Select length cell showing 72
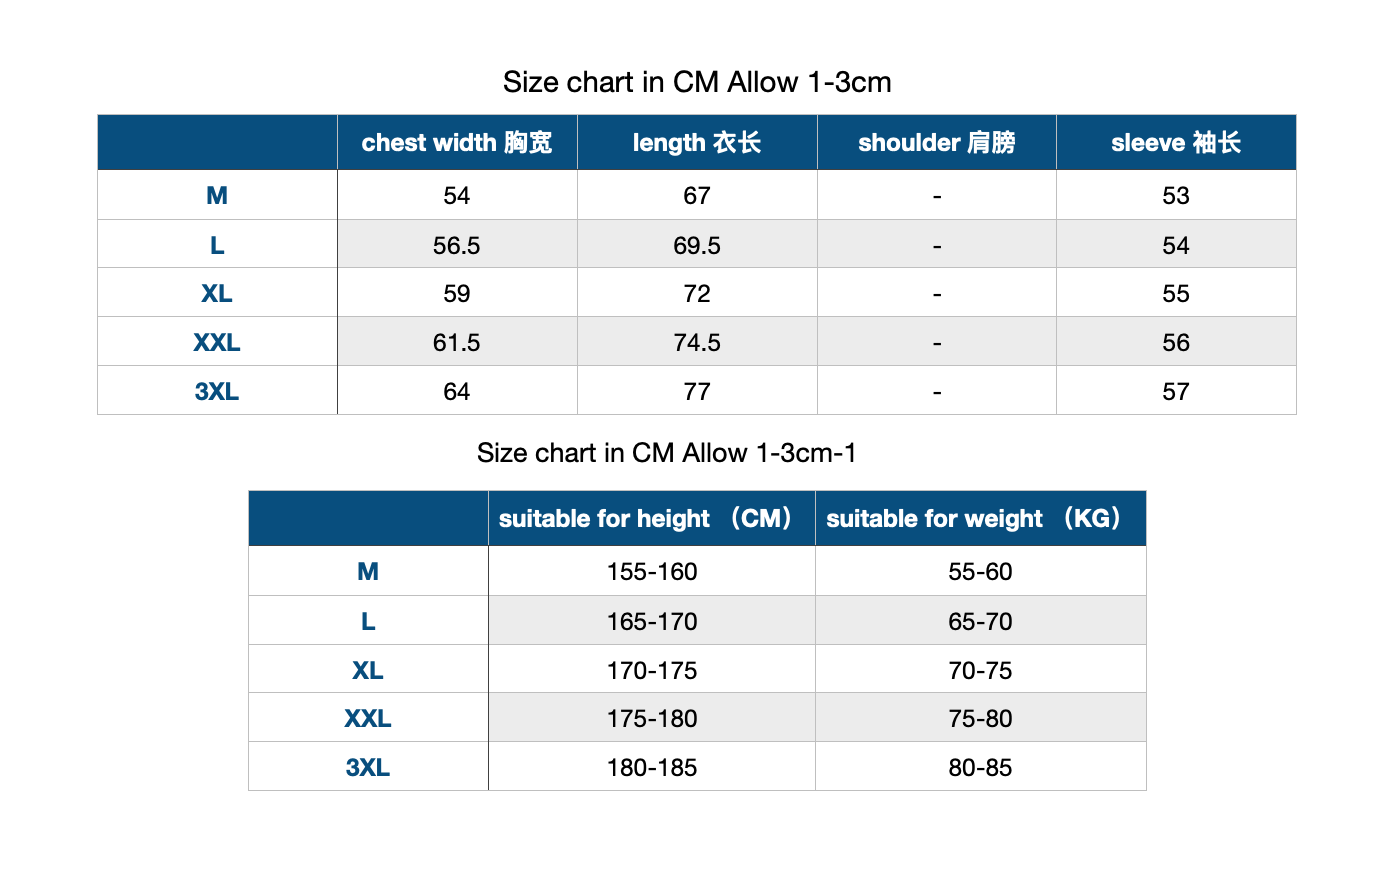1400x872 pixels. tap(697, 293)
